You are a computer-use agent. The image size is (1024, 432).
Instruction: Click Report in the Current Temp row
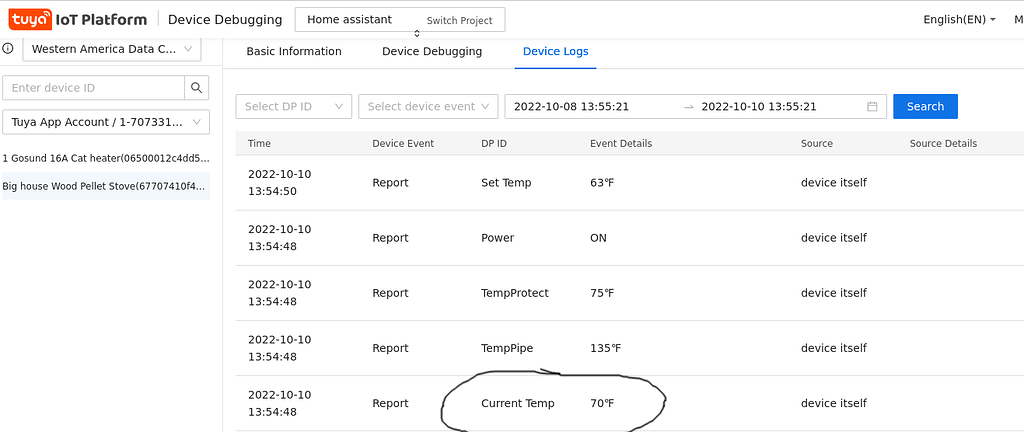coord(391,403)
